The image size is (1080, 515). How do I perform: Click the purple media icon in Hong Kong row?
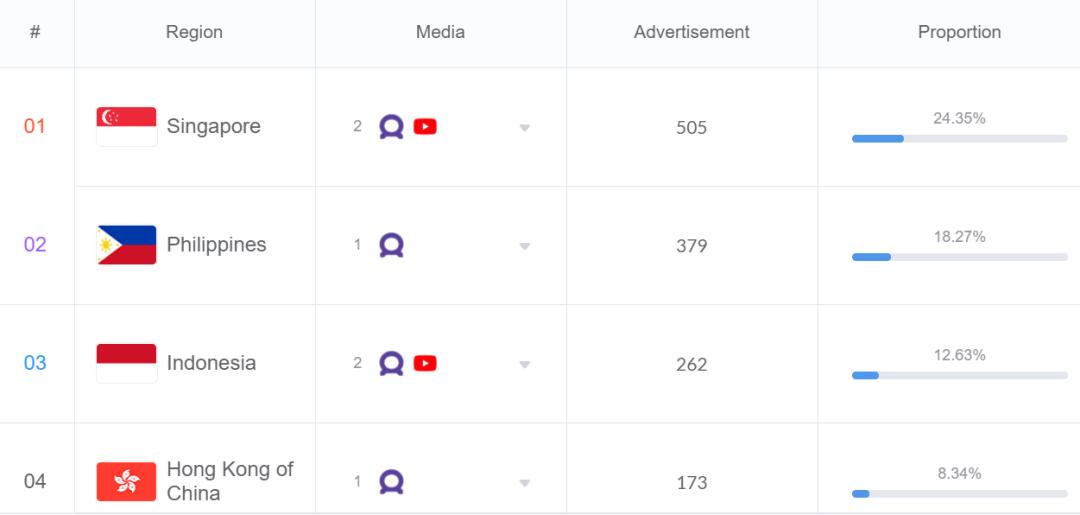(391, 482)
